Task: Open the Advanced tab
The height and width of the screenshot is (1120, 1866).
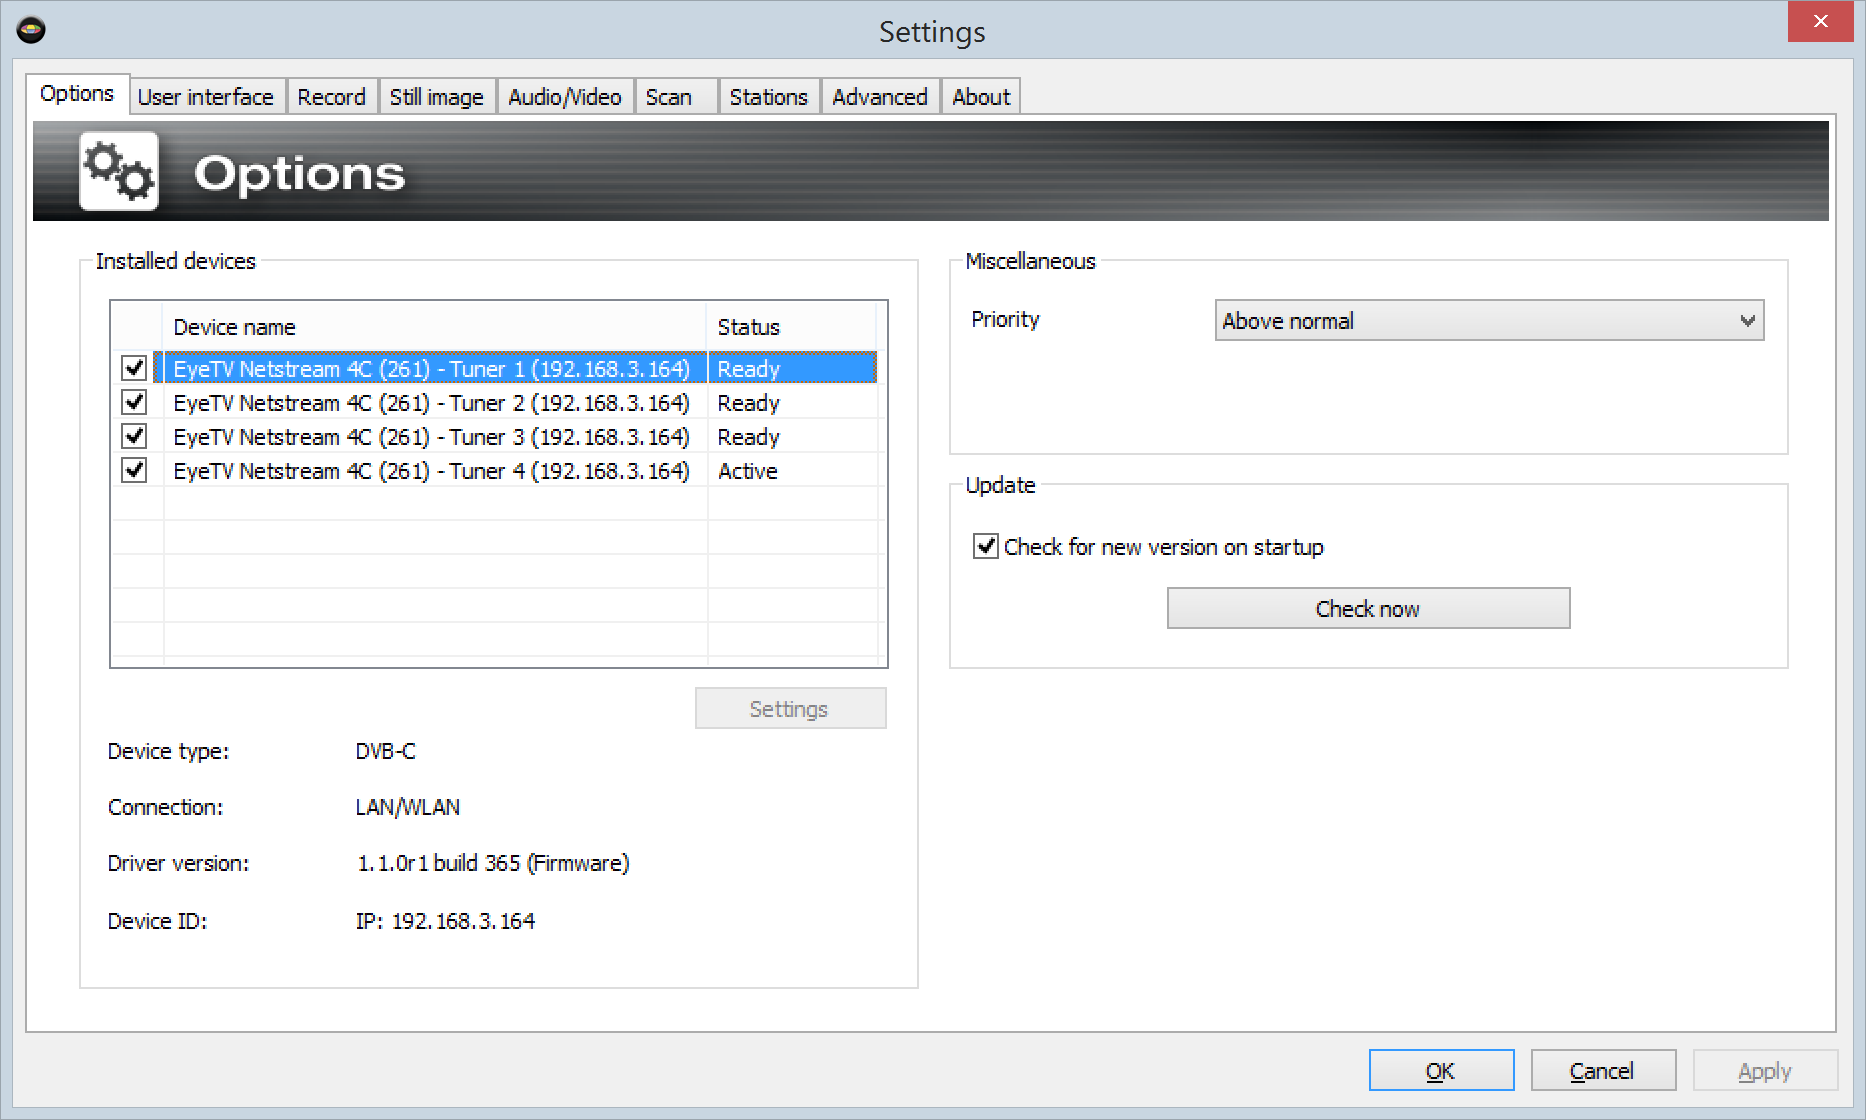Action: [x=879, y=96]
